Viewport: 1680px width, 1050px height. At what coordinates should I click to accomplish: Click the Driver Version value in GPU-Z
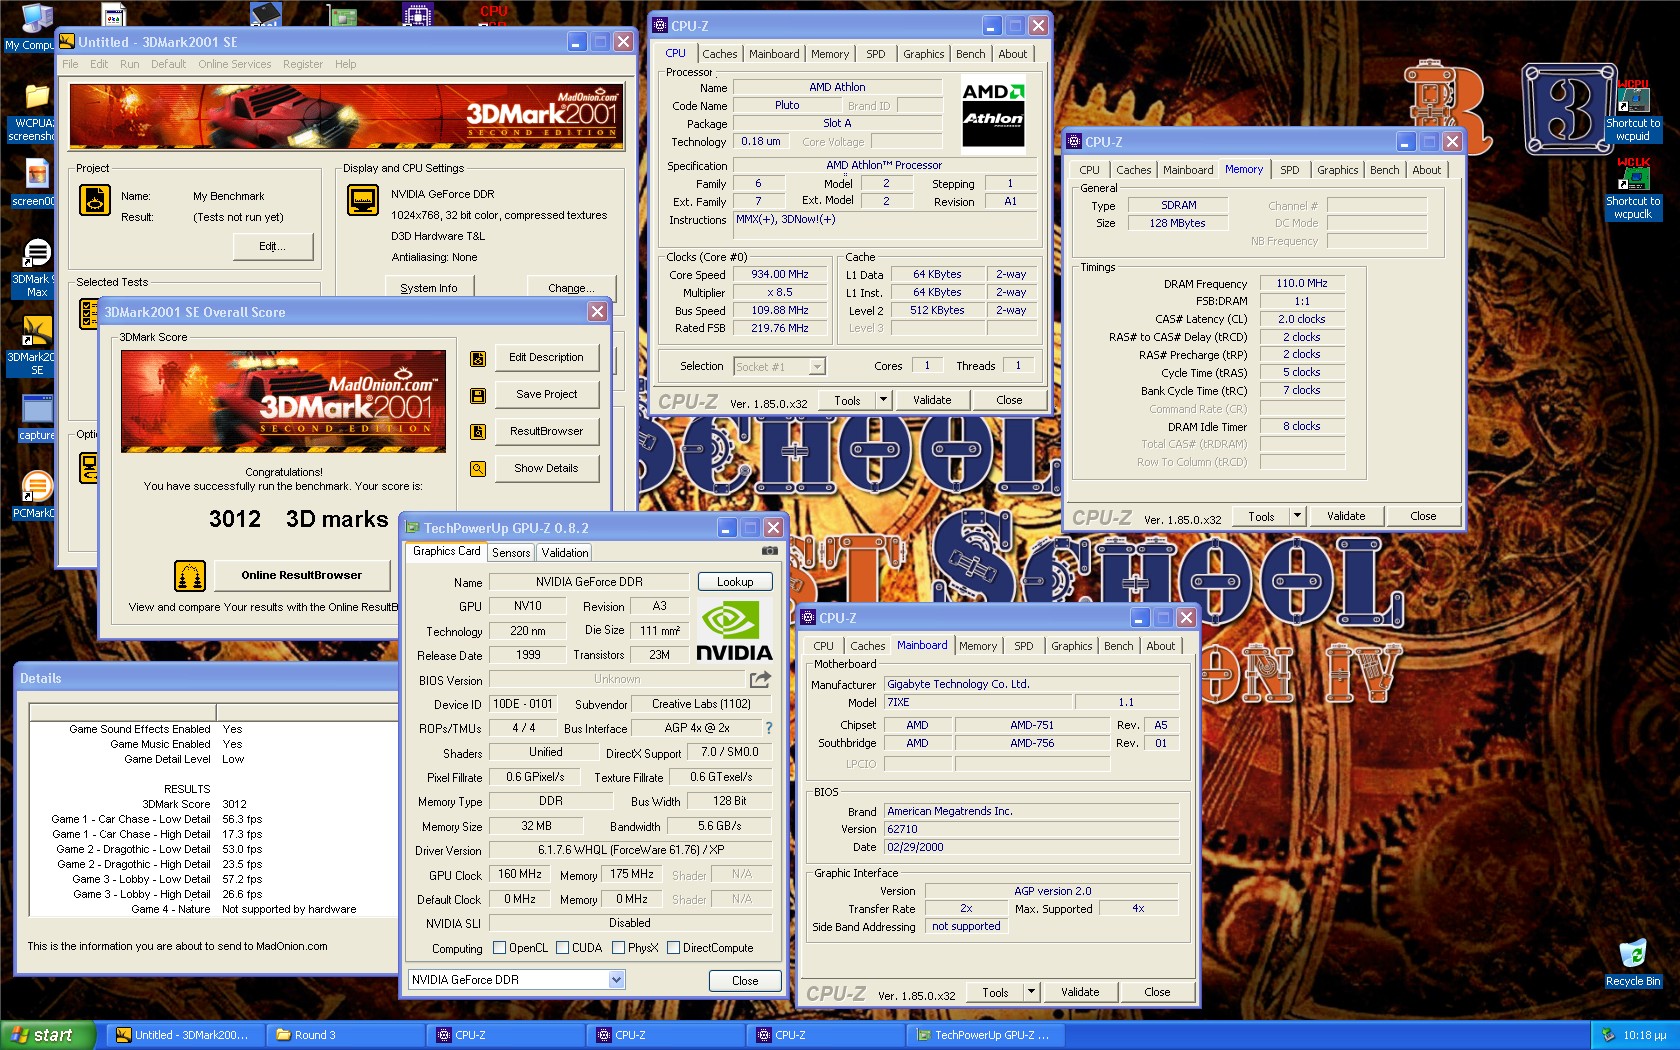pos(631,850)
